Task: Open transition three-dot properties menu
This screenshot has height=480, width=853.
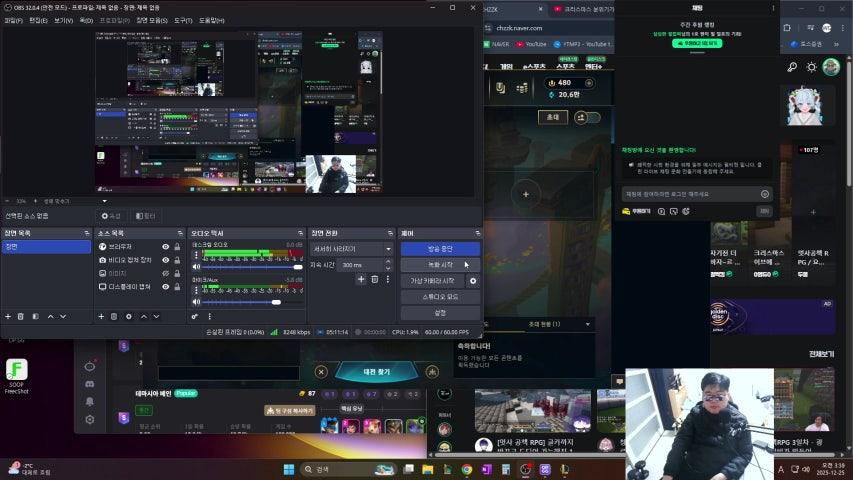Action: [388, 279]
